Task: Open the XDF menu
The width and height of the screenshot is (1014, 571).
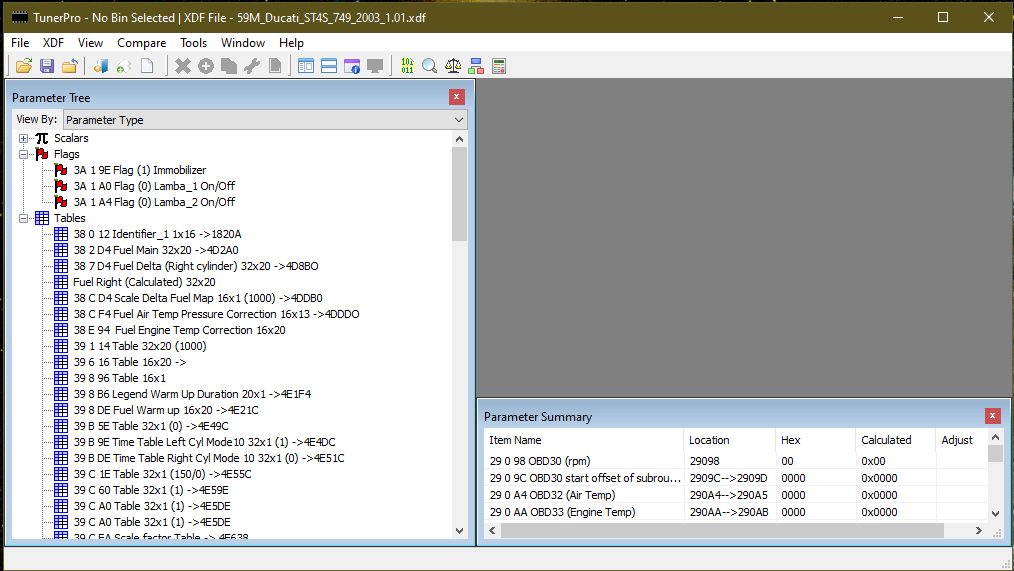Action: 53,43
